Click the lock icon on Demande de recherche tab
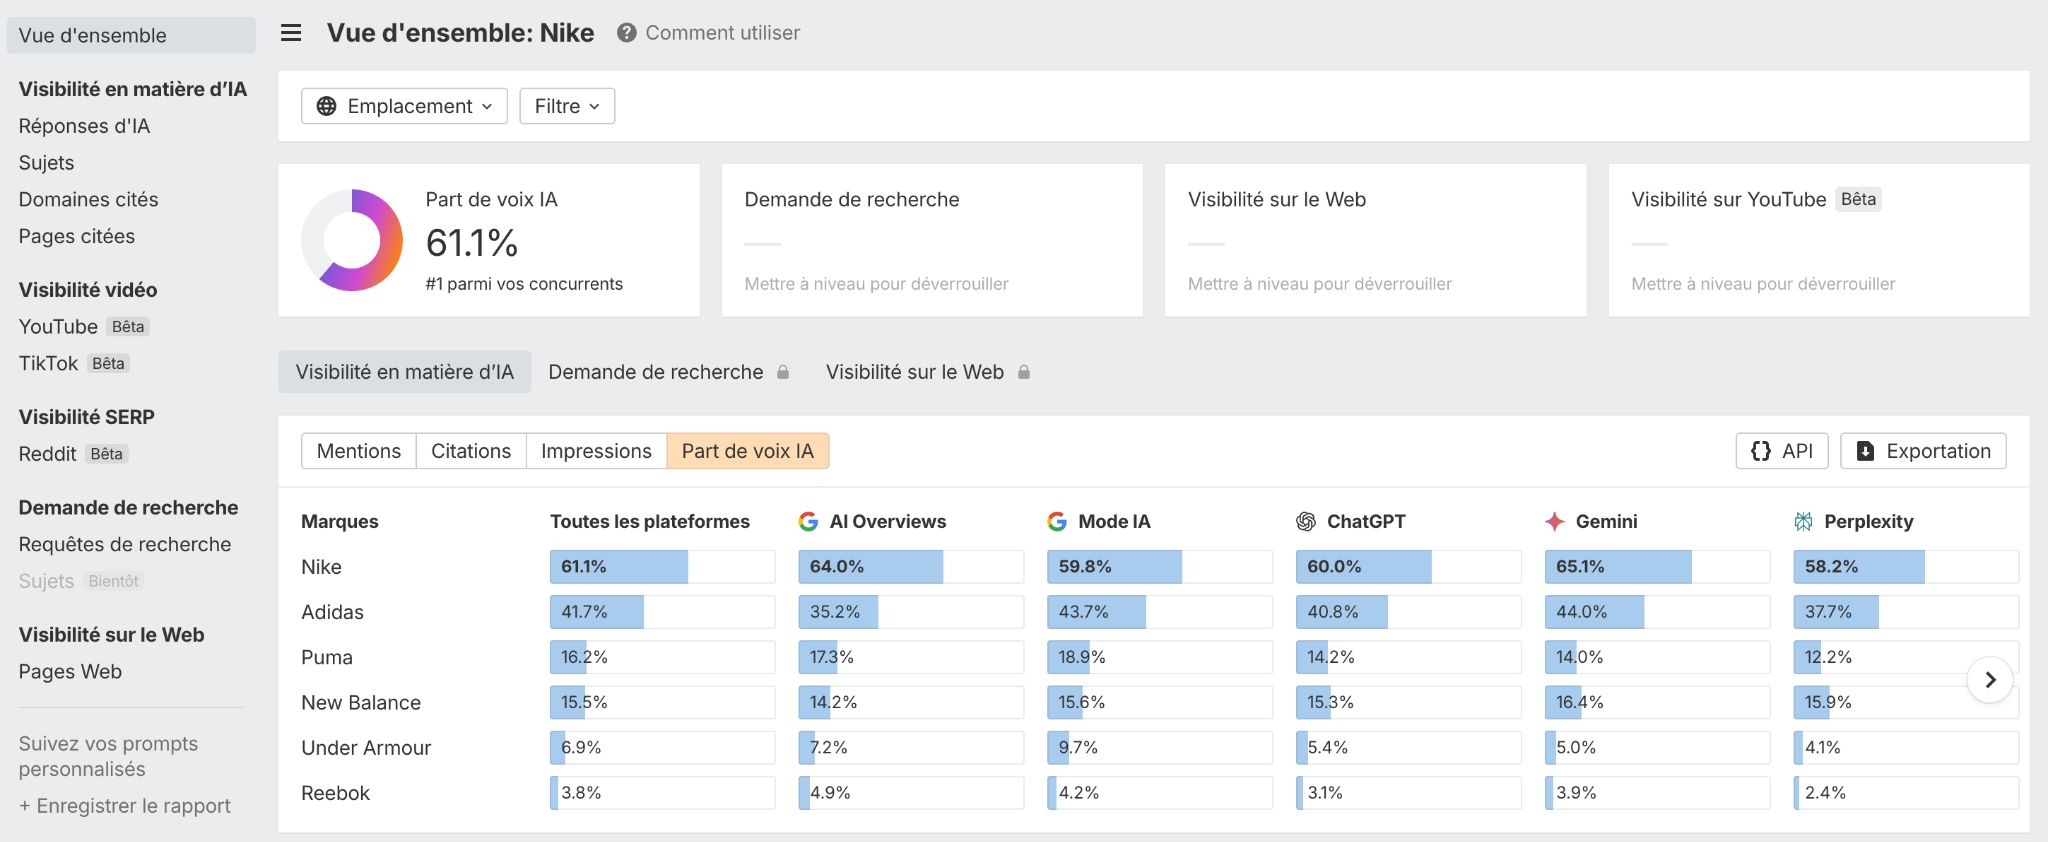 [783, 372]
